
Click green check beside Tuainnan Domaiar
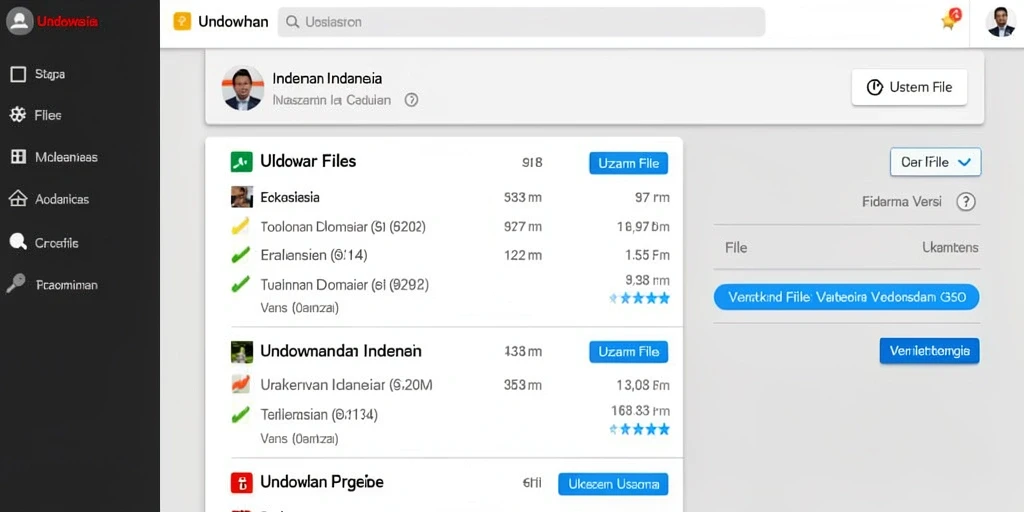pos(240,283)
